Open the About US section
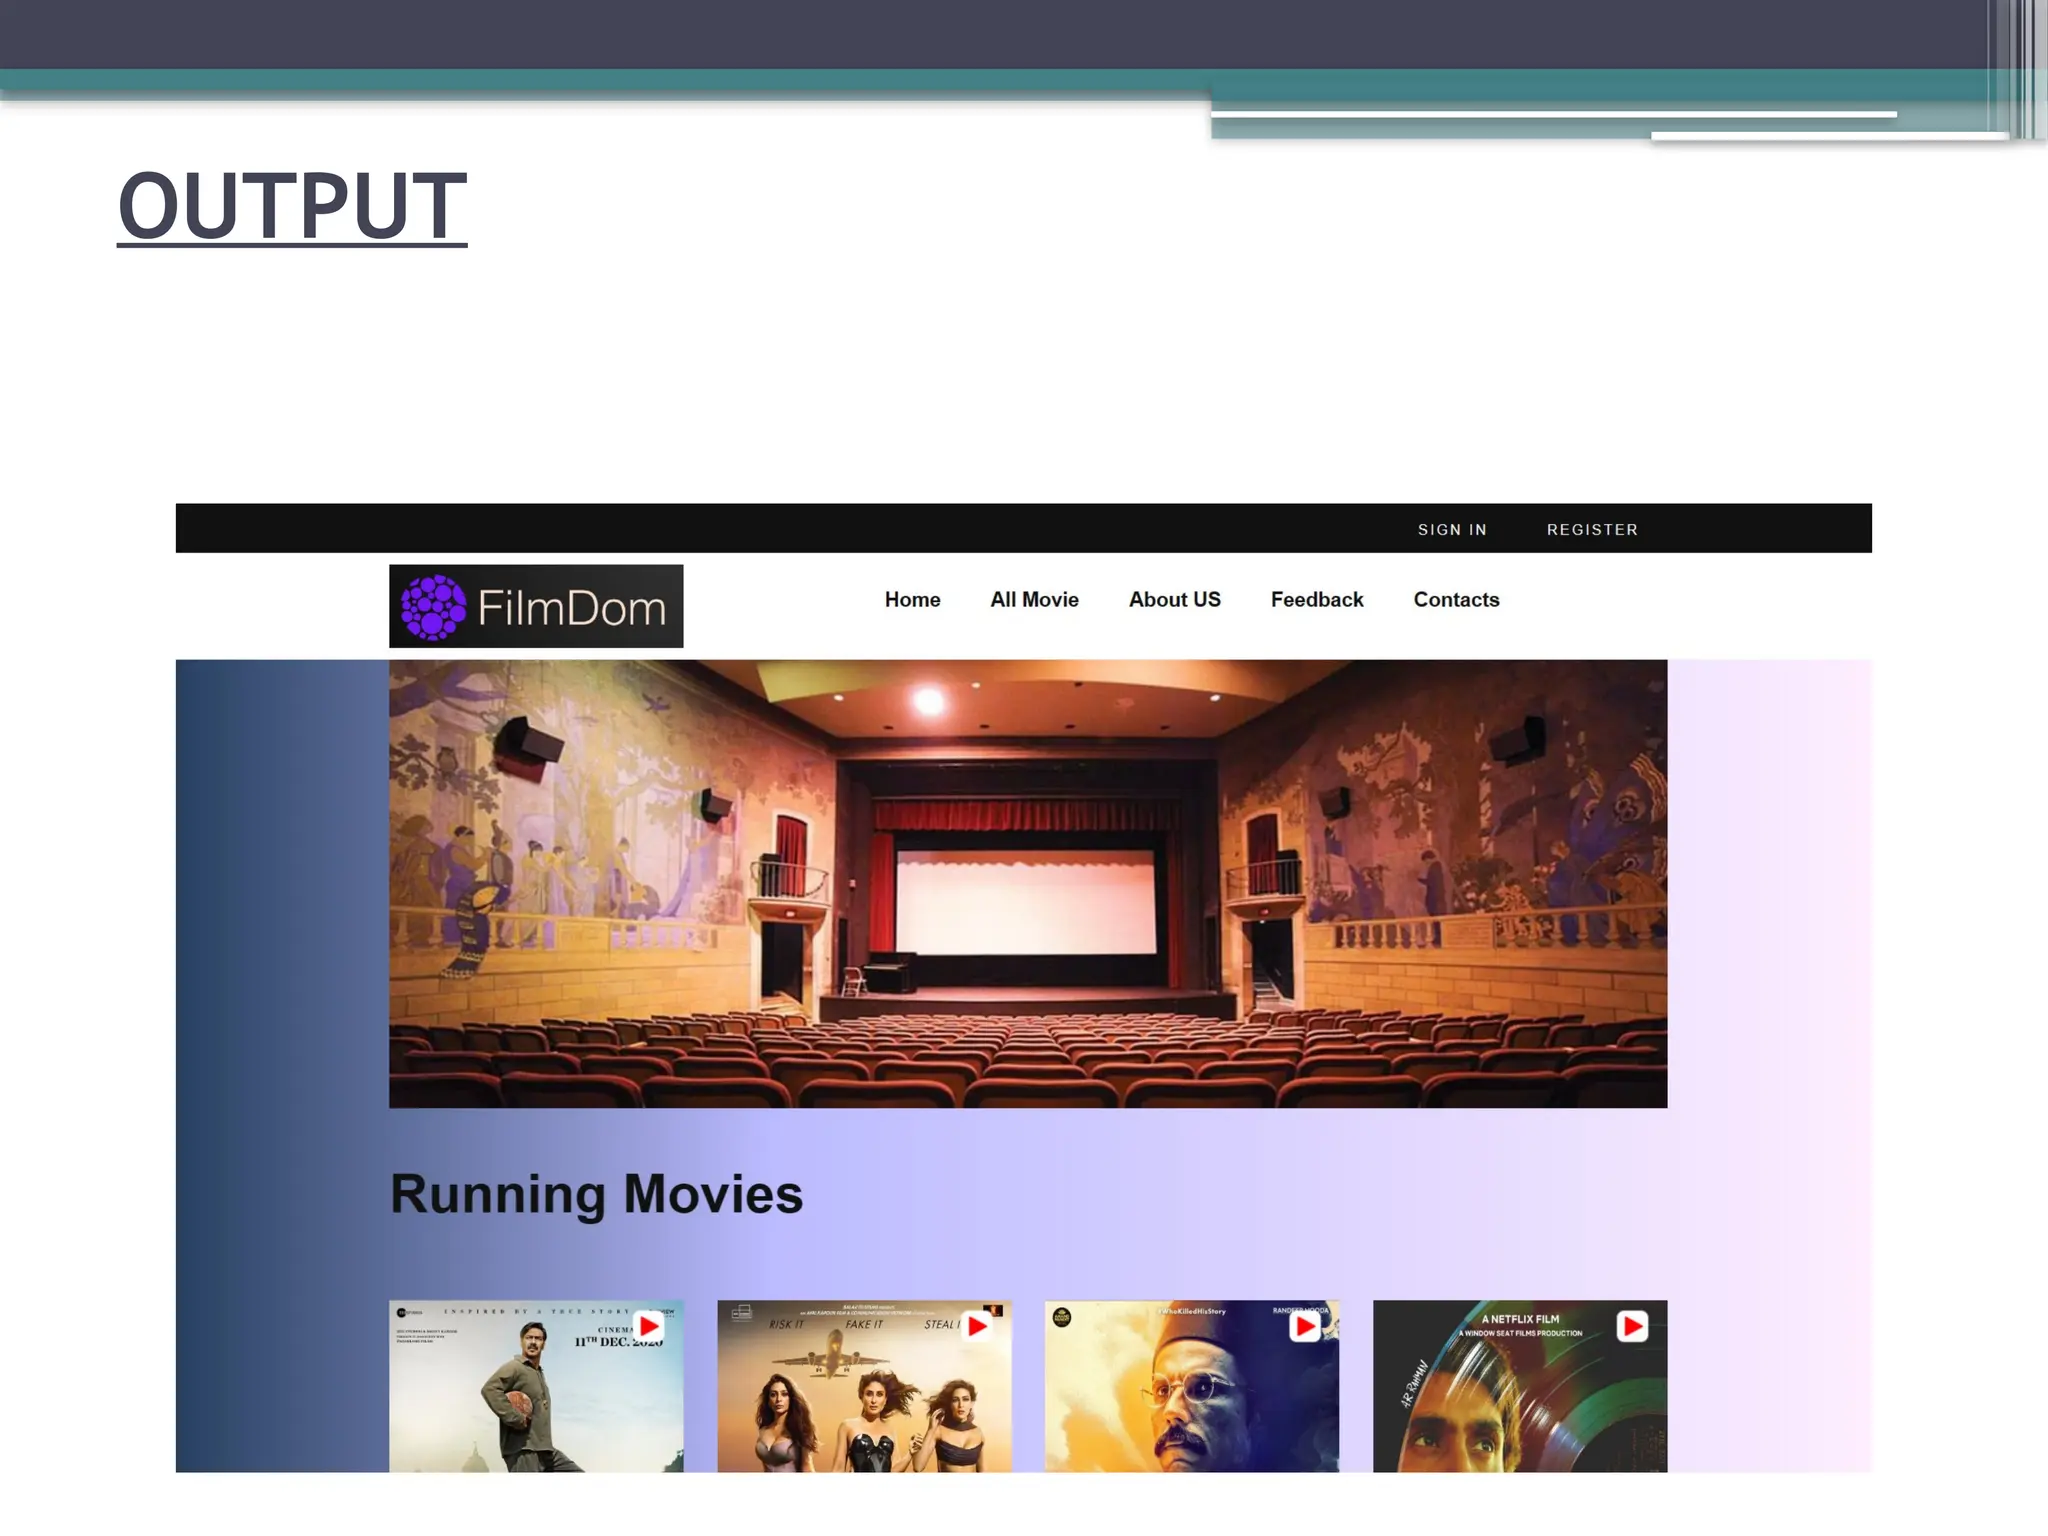The height and width of the screenshot is (1536, 2048). click(x=1174, y=600)
